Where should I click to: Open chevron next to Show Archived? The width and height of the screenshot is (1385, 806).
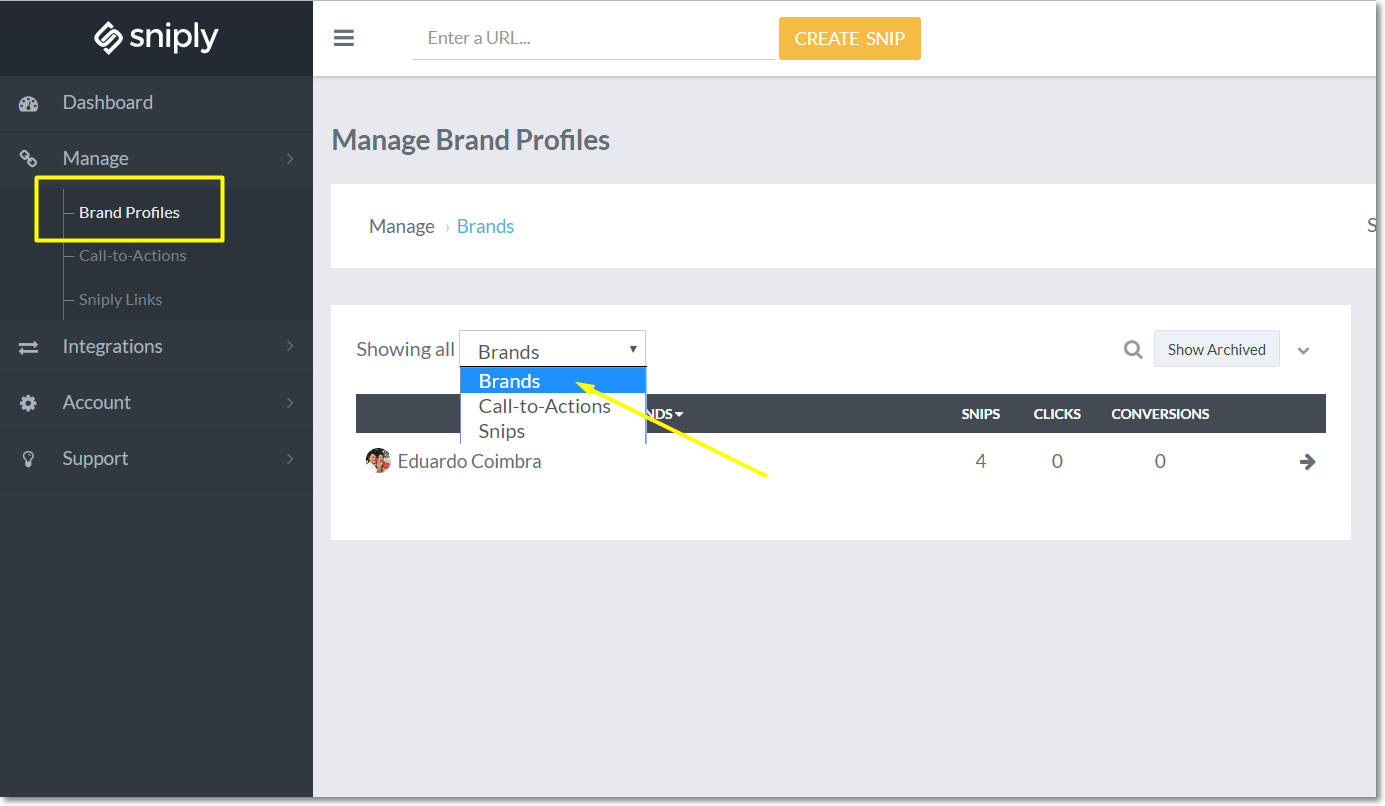(1303, 351)
